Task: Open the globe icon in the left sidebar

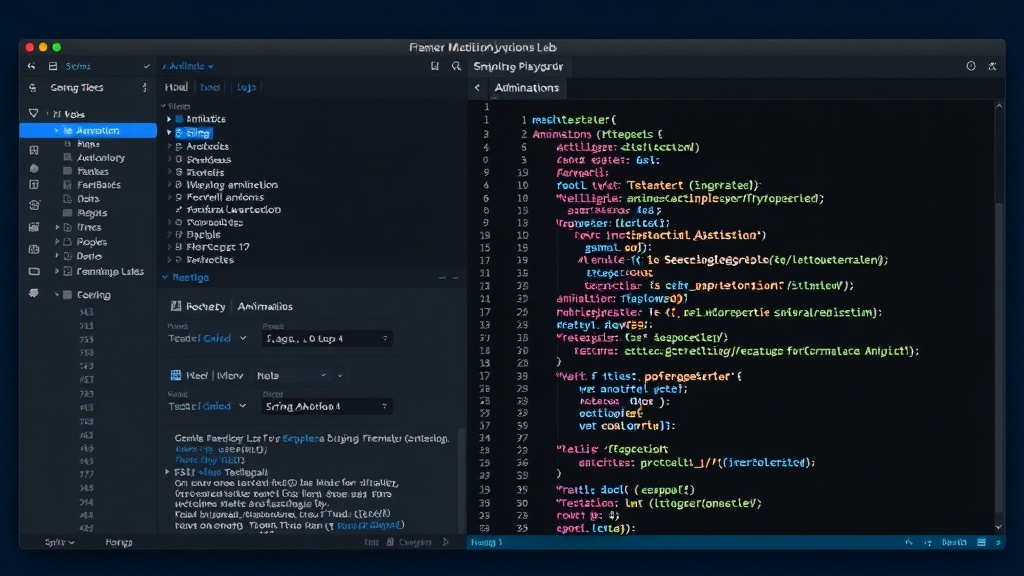Action: click(x=34, y=204)
